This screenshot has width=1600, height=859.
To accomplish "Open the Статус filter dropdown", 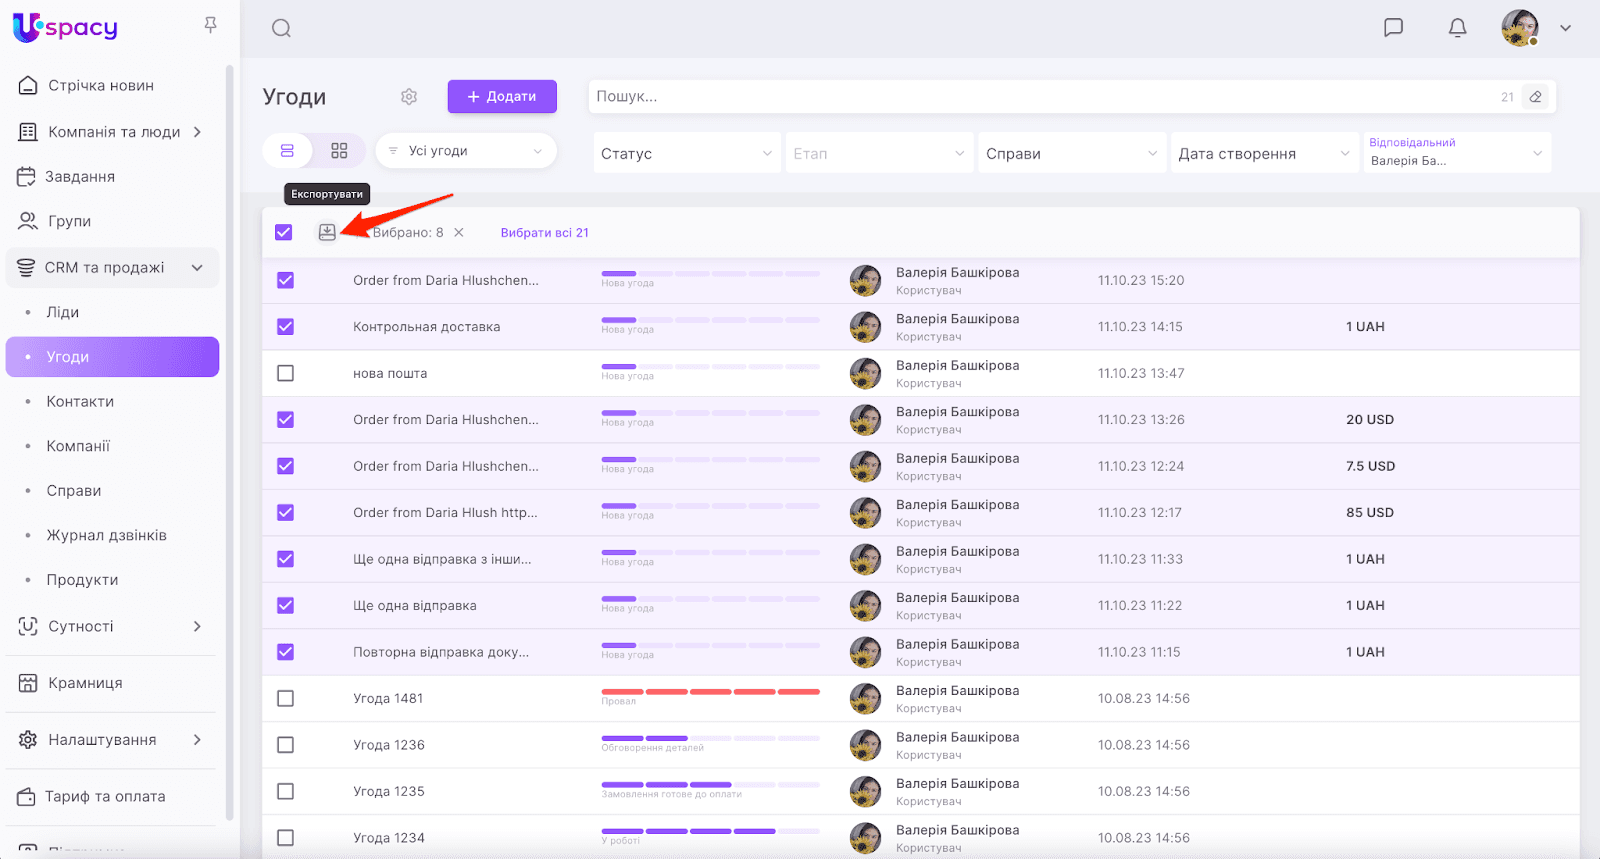I will click(x=686, y=153).
